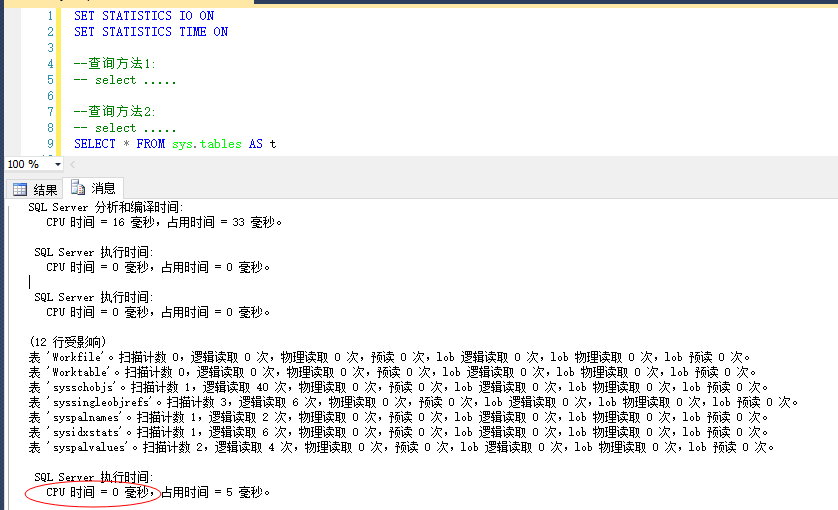
Task: Click line number 3 in the editor gutter
Action: point(50,48)
